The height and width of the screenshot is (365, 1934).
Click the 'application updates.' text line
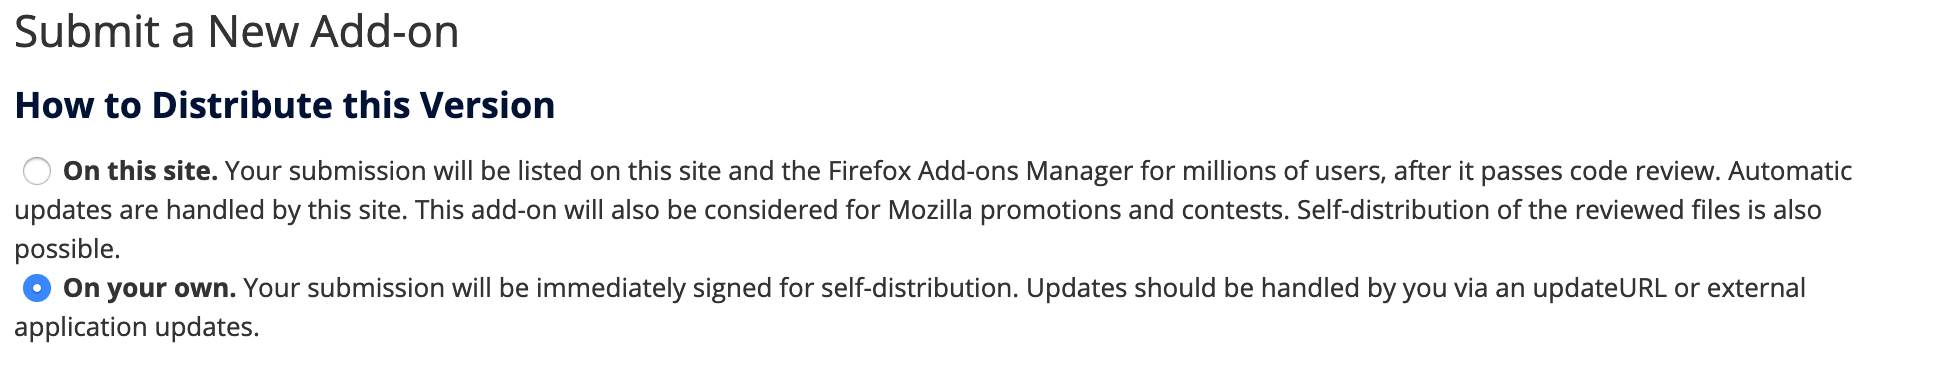[137, 327]
